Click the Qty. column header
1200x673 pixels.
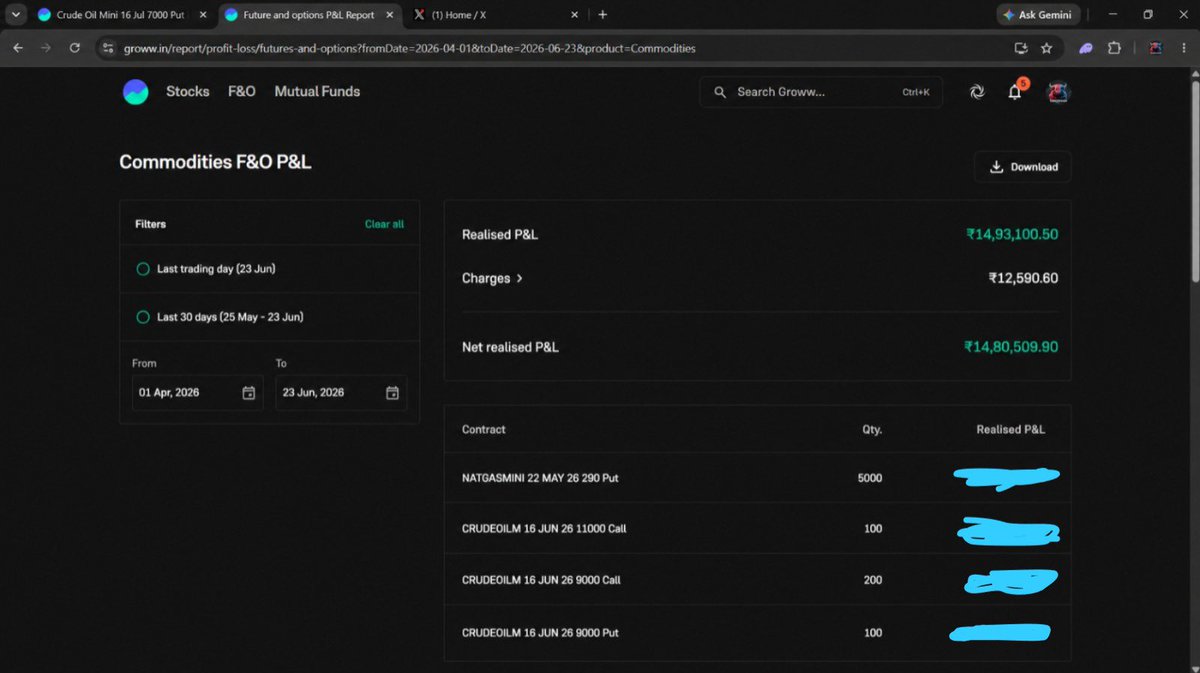[871, 430]
